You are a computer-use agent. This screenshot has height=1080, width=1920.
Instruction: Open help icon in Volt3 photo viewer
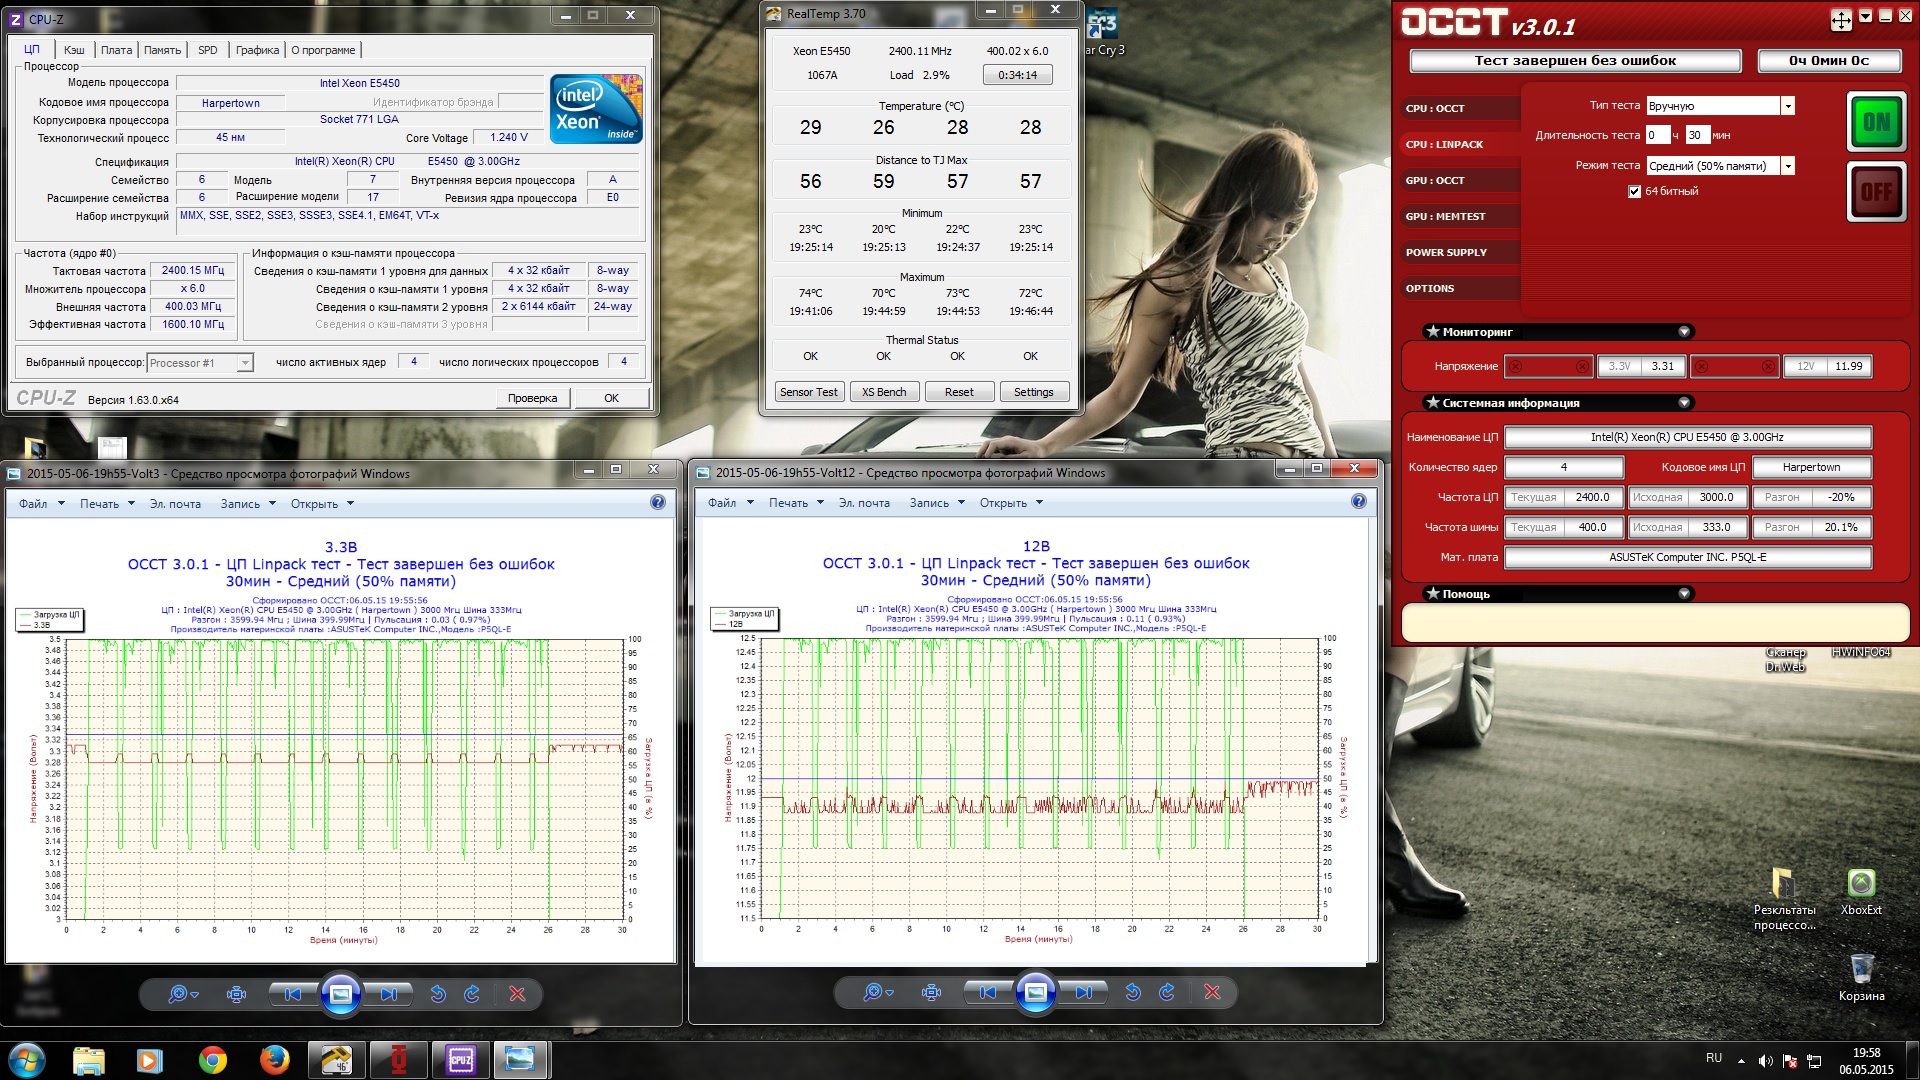[658, 503]
